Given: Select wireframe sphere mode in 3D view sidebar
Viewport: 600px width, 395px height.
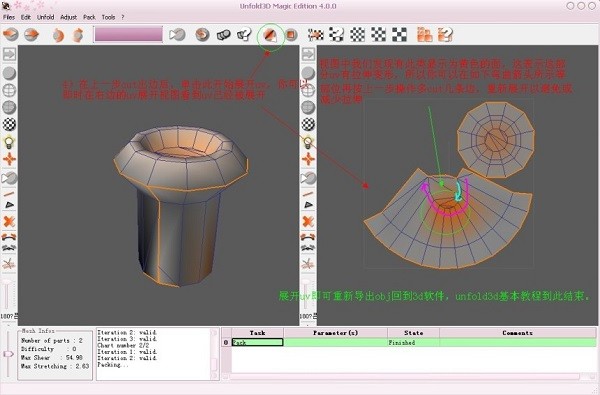Looking at the screenshot, I should tap(9, 90).
